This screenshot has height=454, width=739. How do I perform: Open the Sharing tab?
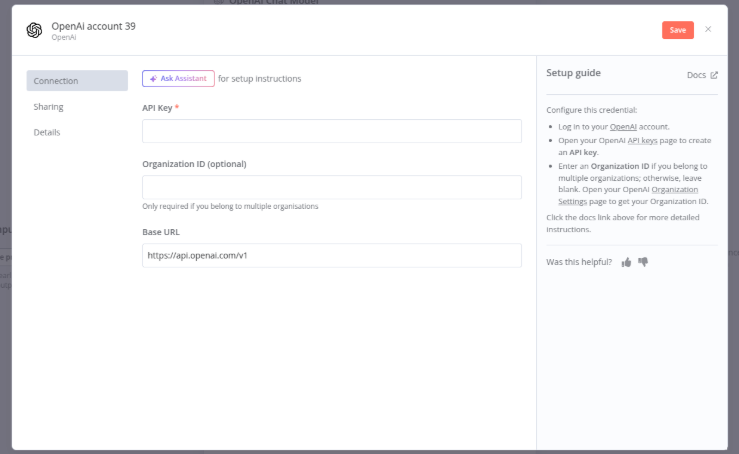tap(49, 107)
